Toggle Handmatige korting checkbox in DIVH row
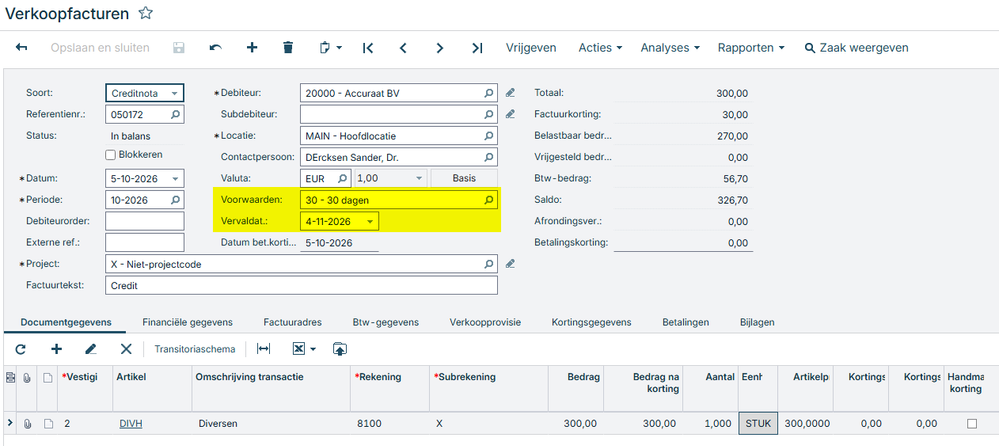Image resolution: width=999 pixels, height=446 pixels. [x=971, y=424]
